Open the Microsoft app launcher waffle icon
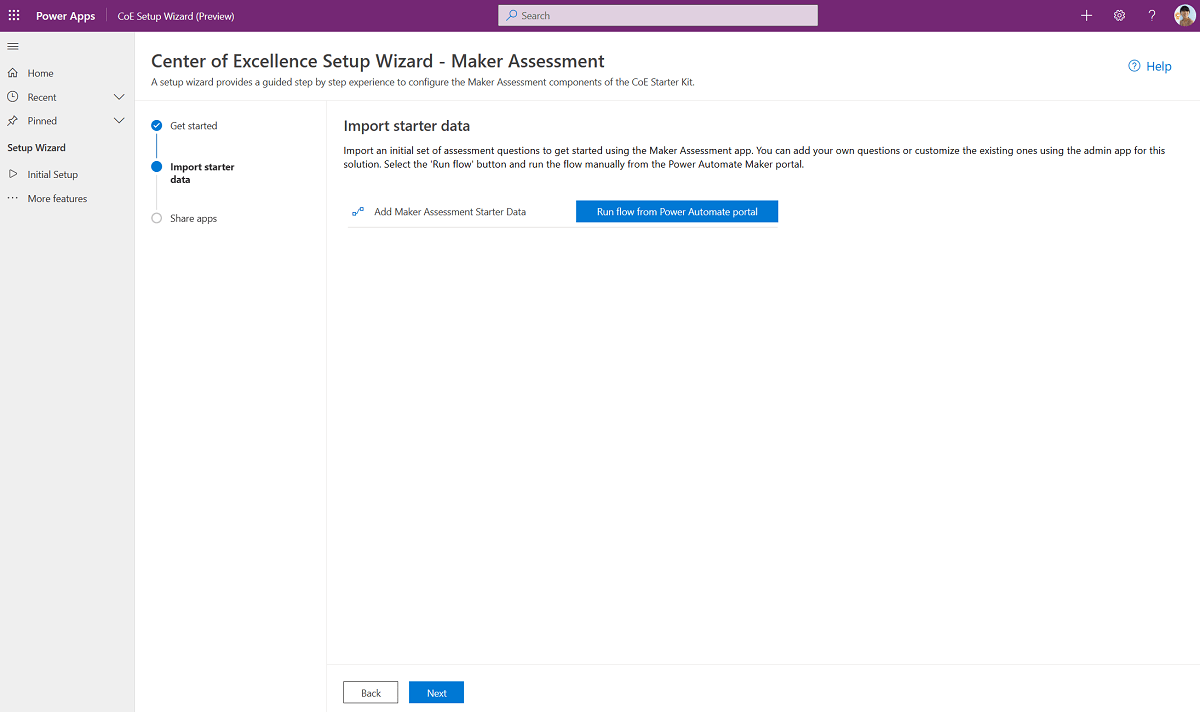1200x712 pixels. click(x=14, y=15)
